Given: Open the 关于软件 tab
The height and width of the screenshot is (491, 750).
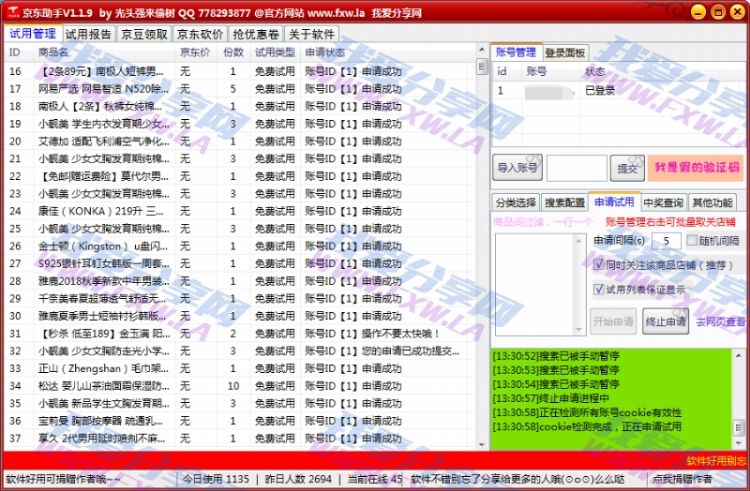Looking at the screenshot, I should pyautogui.click(x=311, y=34).
